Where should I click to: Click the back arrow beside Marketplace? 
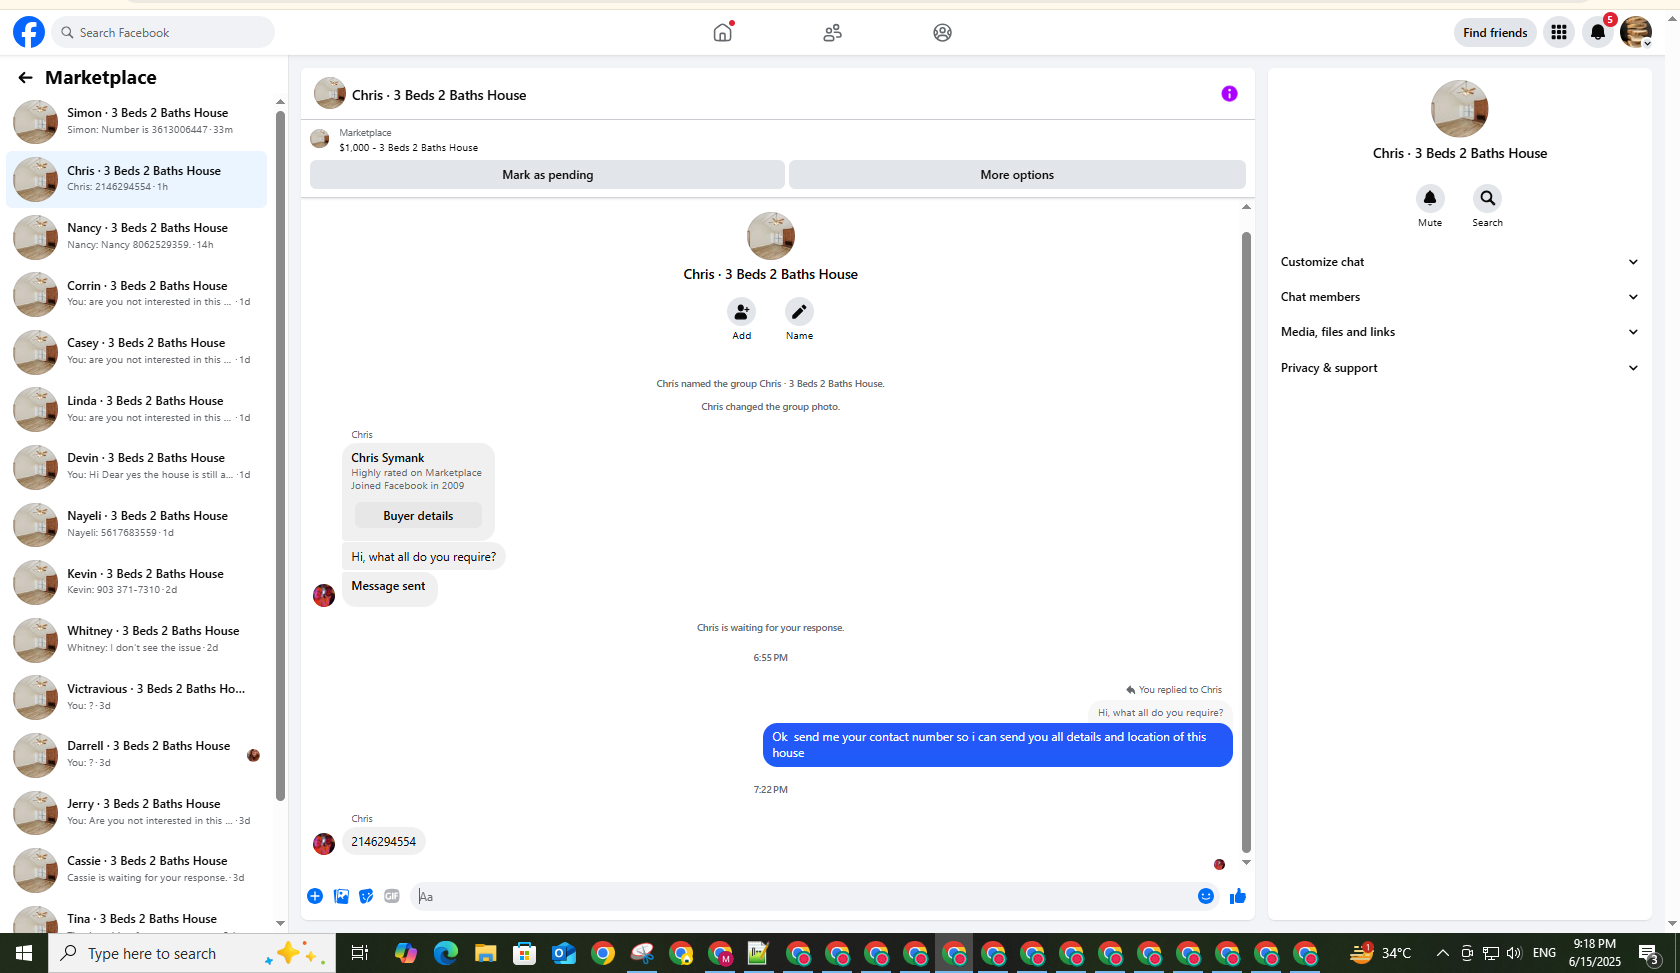pyautogui.click(x=25, y=77)
